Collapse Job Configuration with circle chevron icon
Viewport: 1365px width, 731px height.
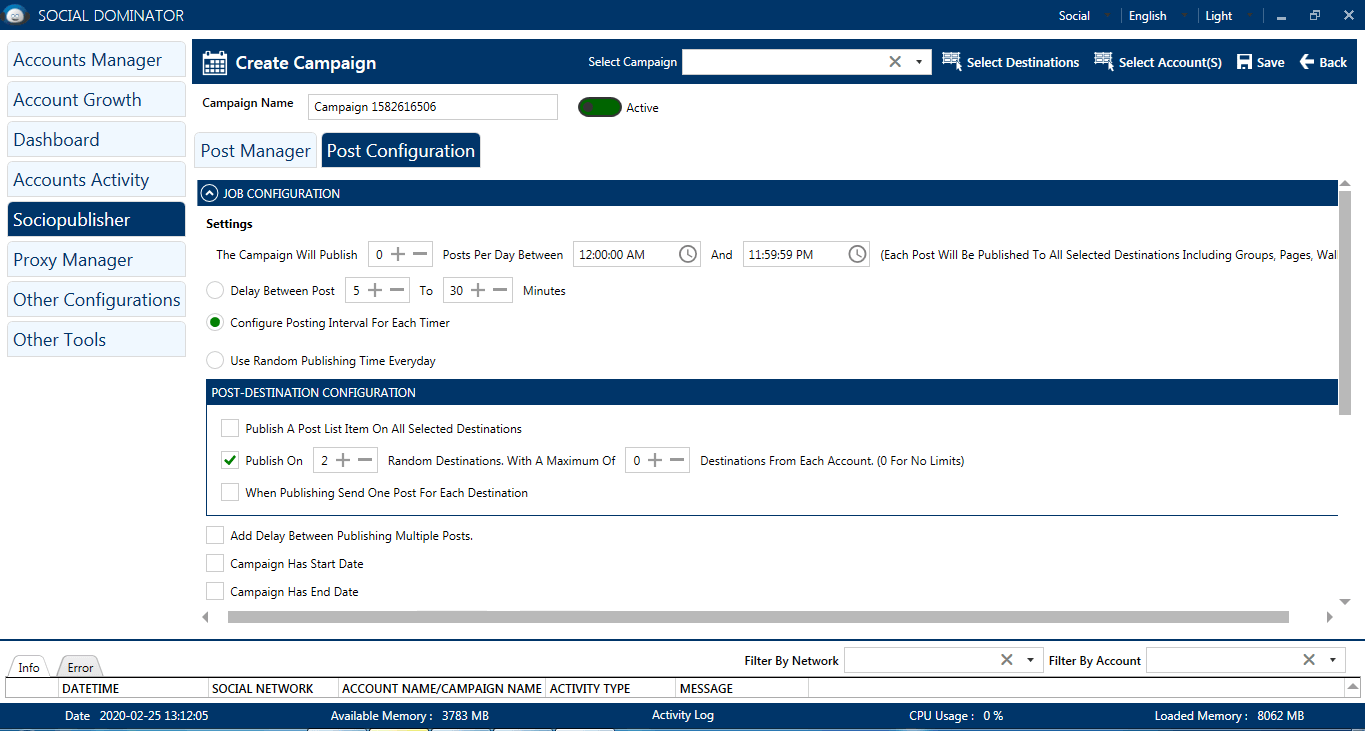pyautogui.click(x=210, y=194)
